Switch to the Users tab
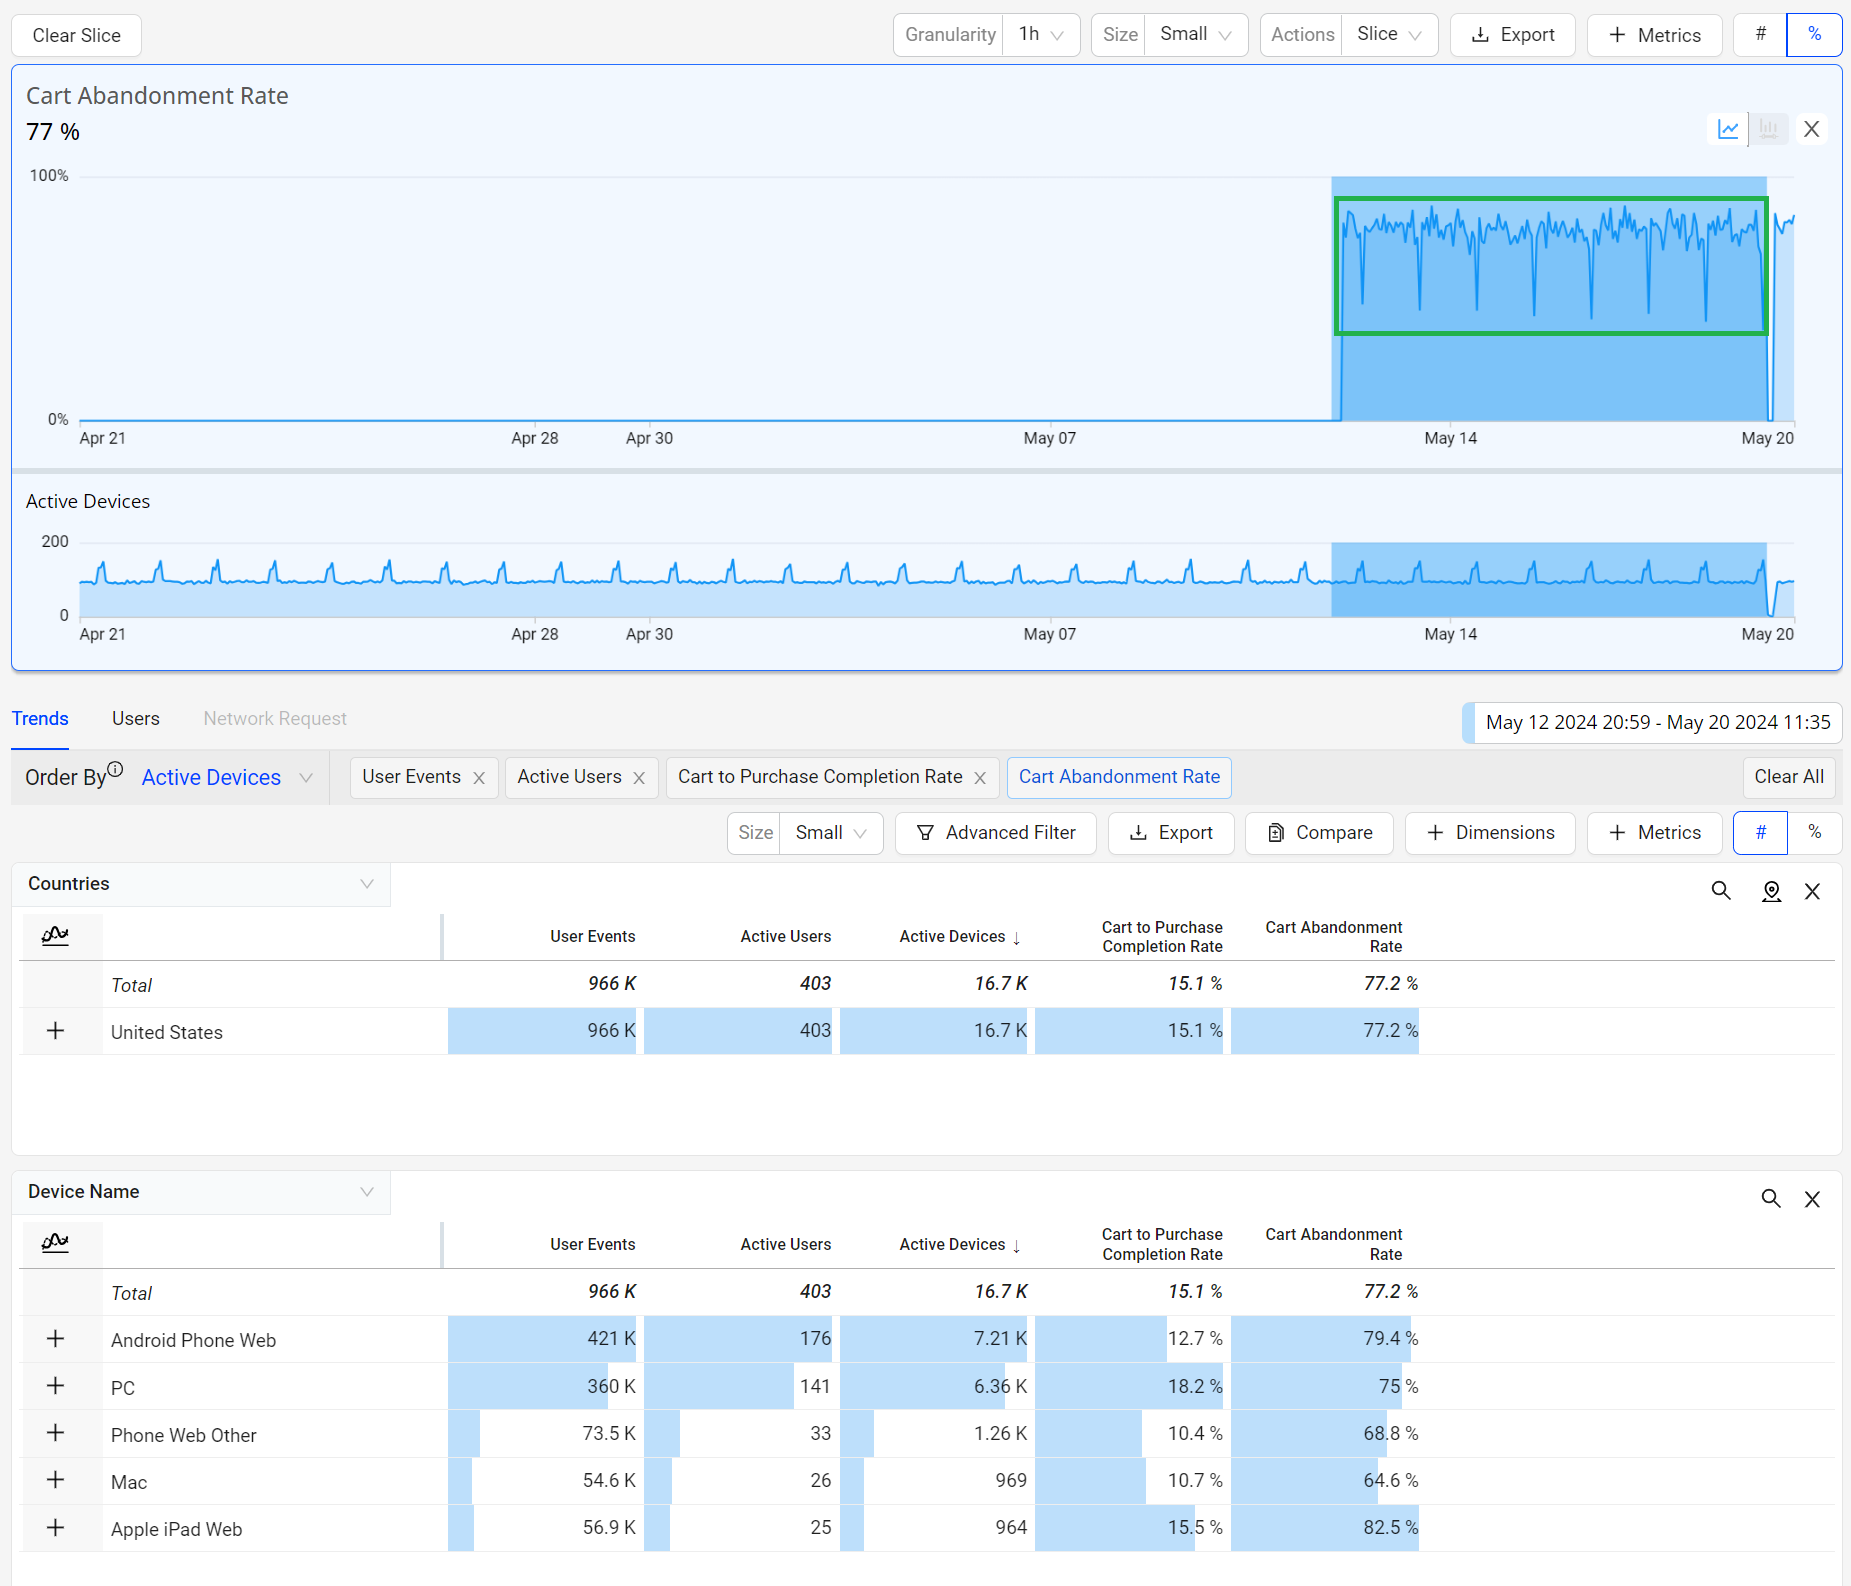The height and width of the screenshot is (1586, 1851). (x=136, y=719)
